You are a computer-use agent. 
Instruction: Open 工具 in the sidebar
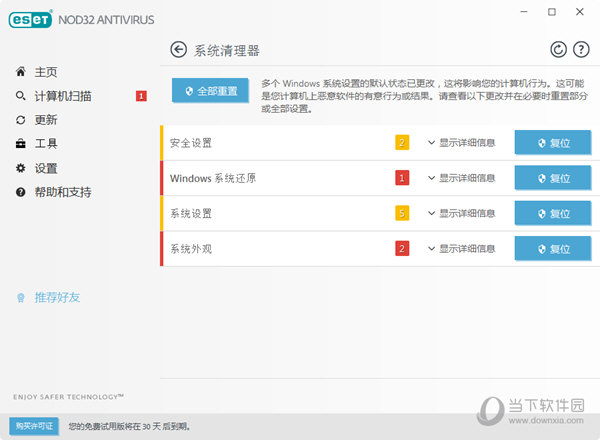tap(46, 144)
